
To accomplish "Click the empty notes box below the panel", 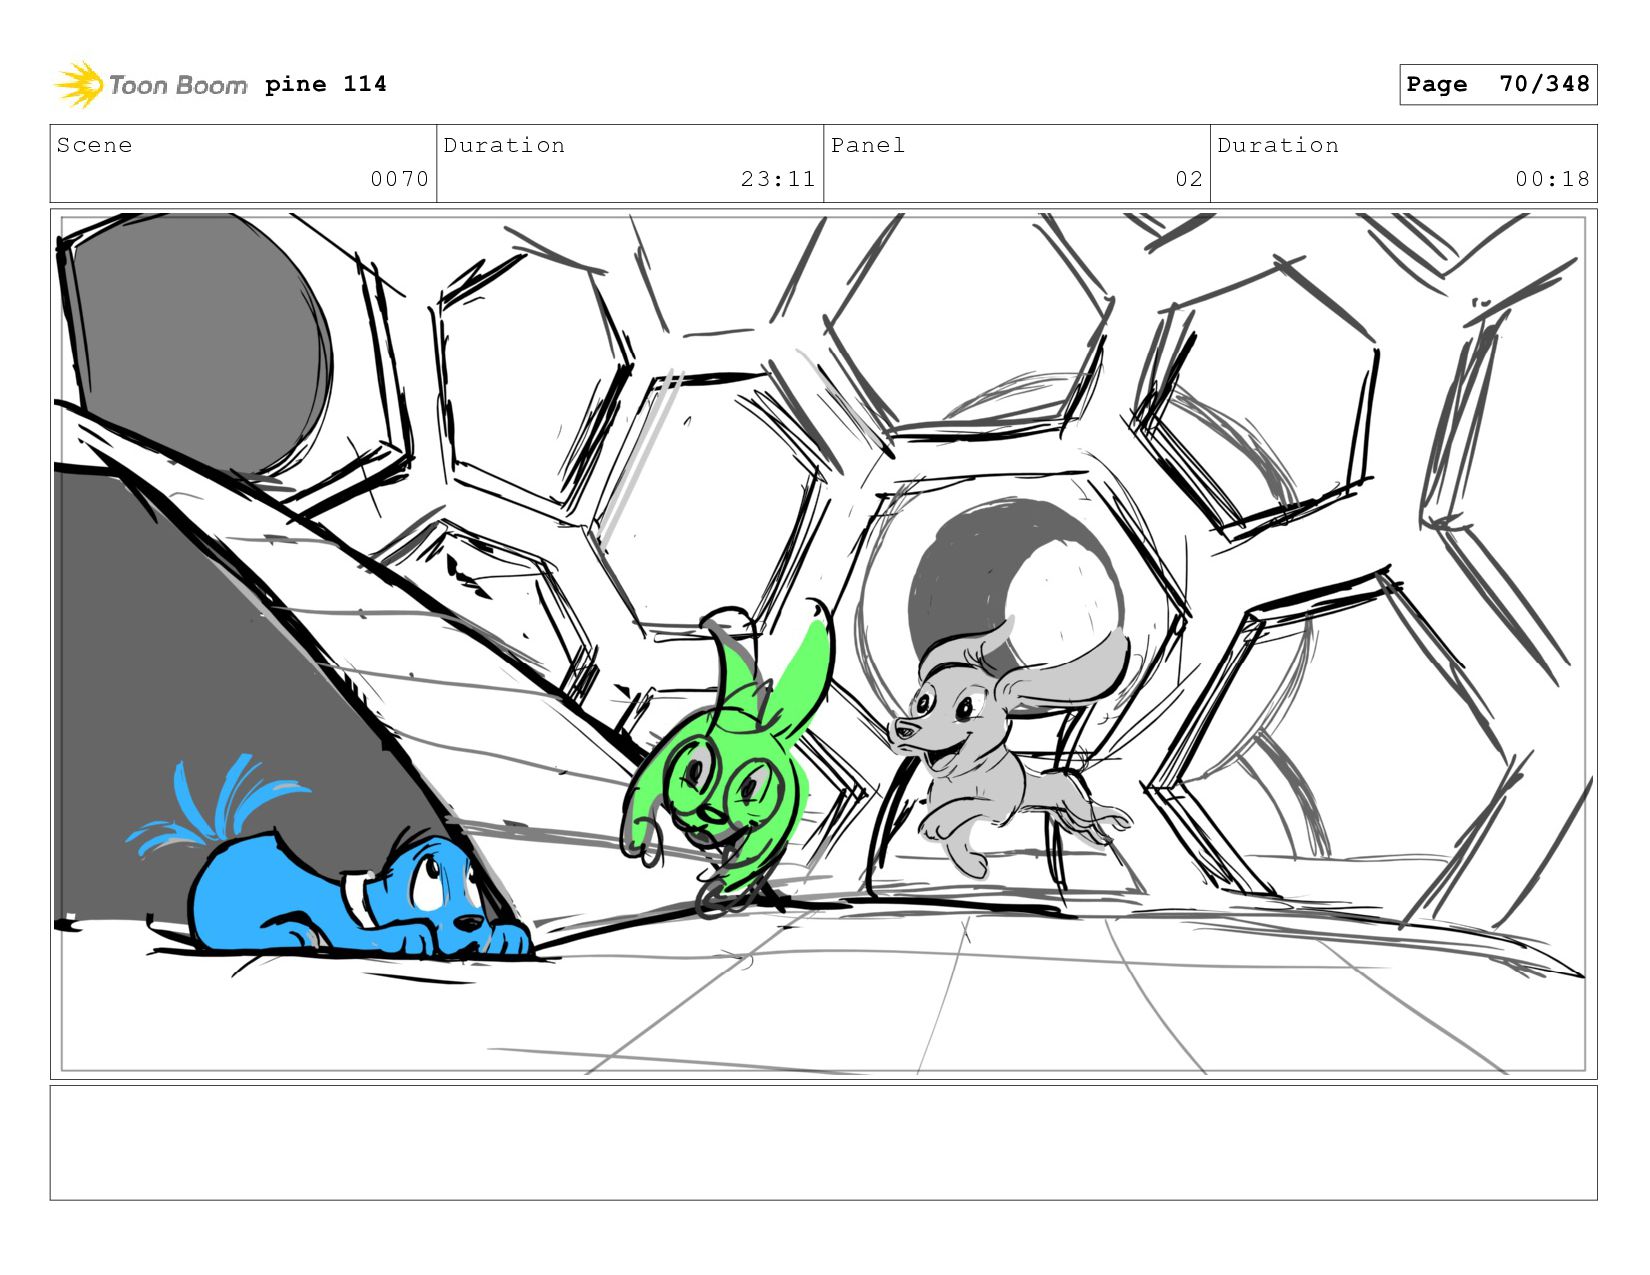I will (x=823, y=1143).
